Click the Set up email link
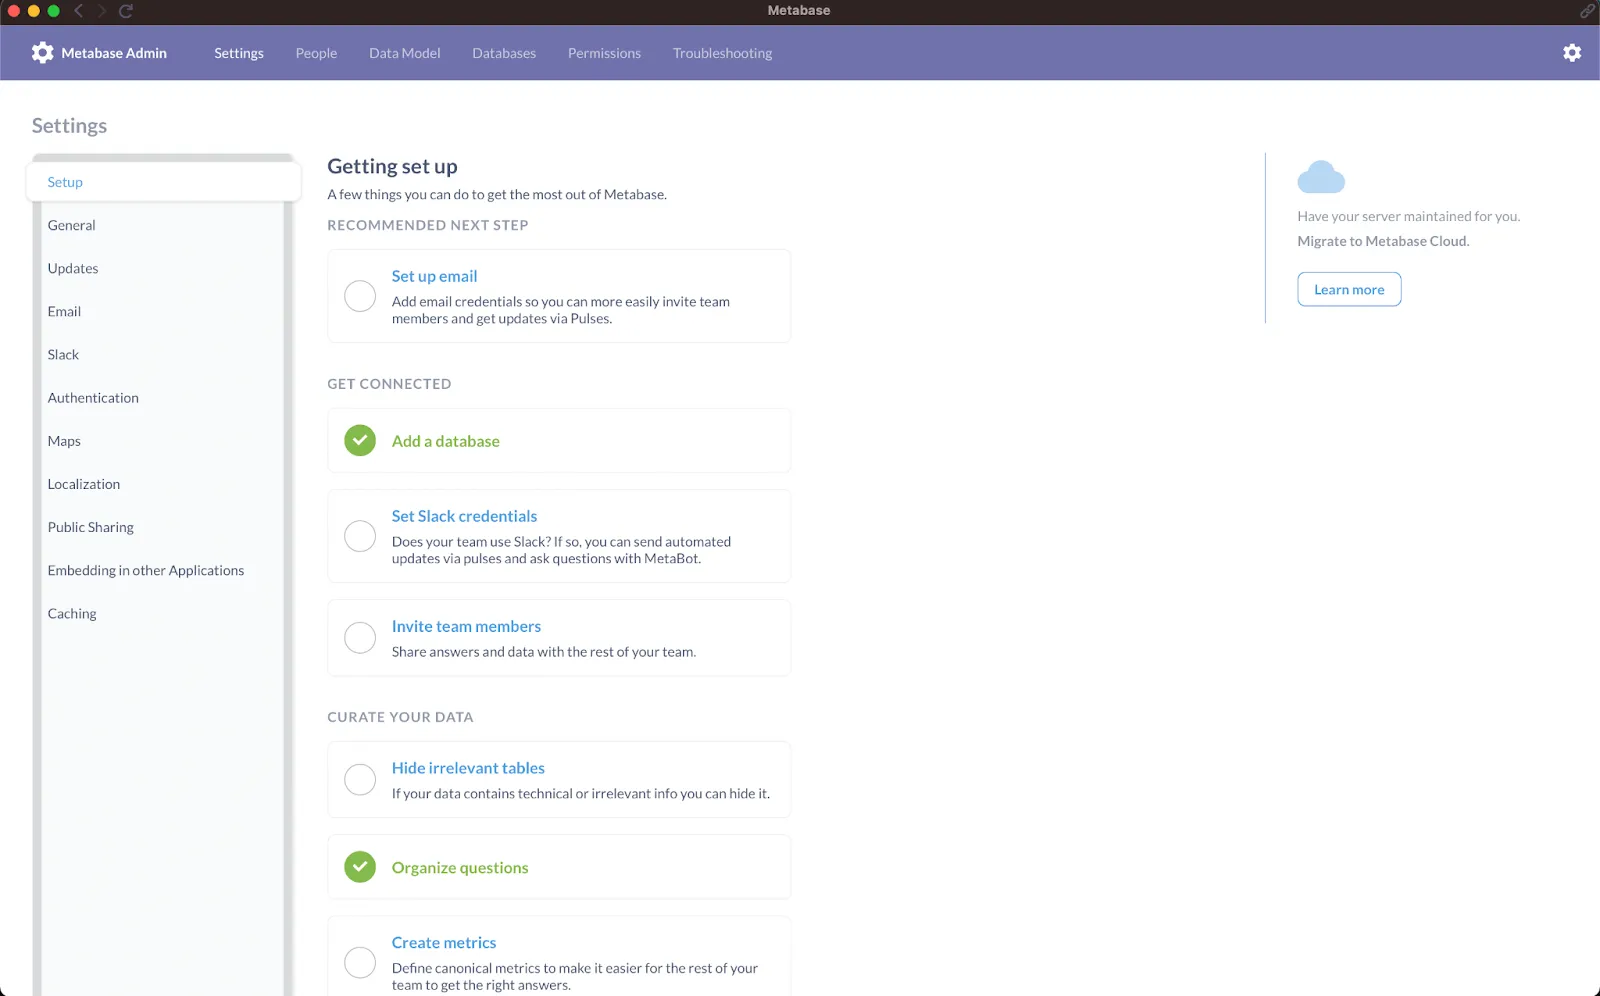The image size is (1600, 996). 434,276
